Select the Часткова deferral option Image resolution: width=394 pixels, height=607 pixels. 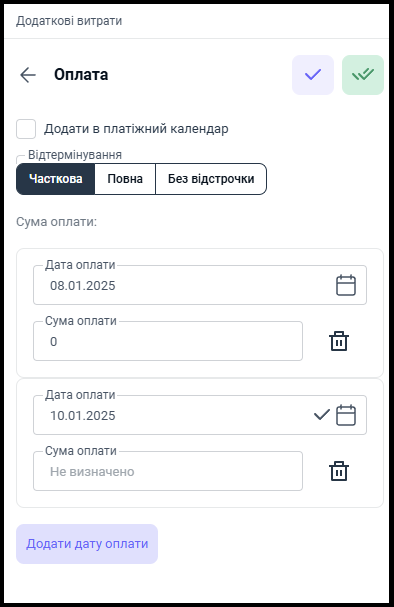point(56,179)
